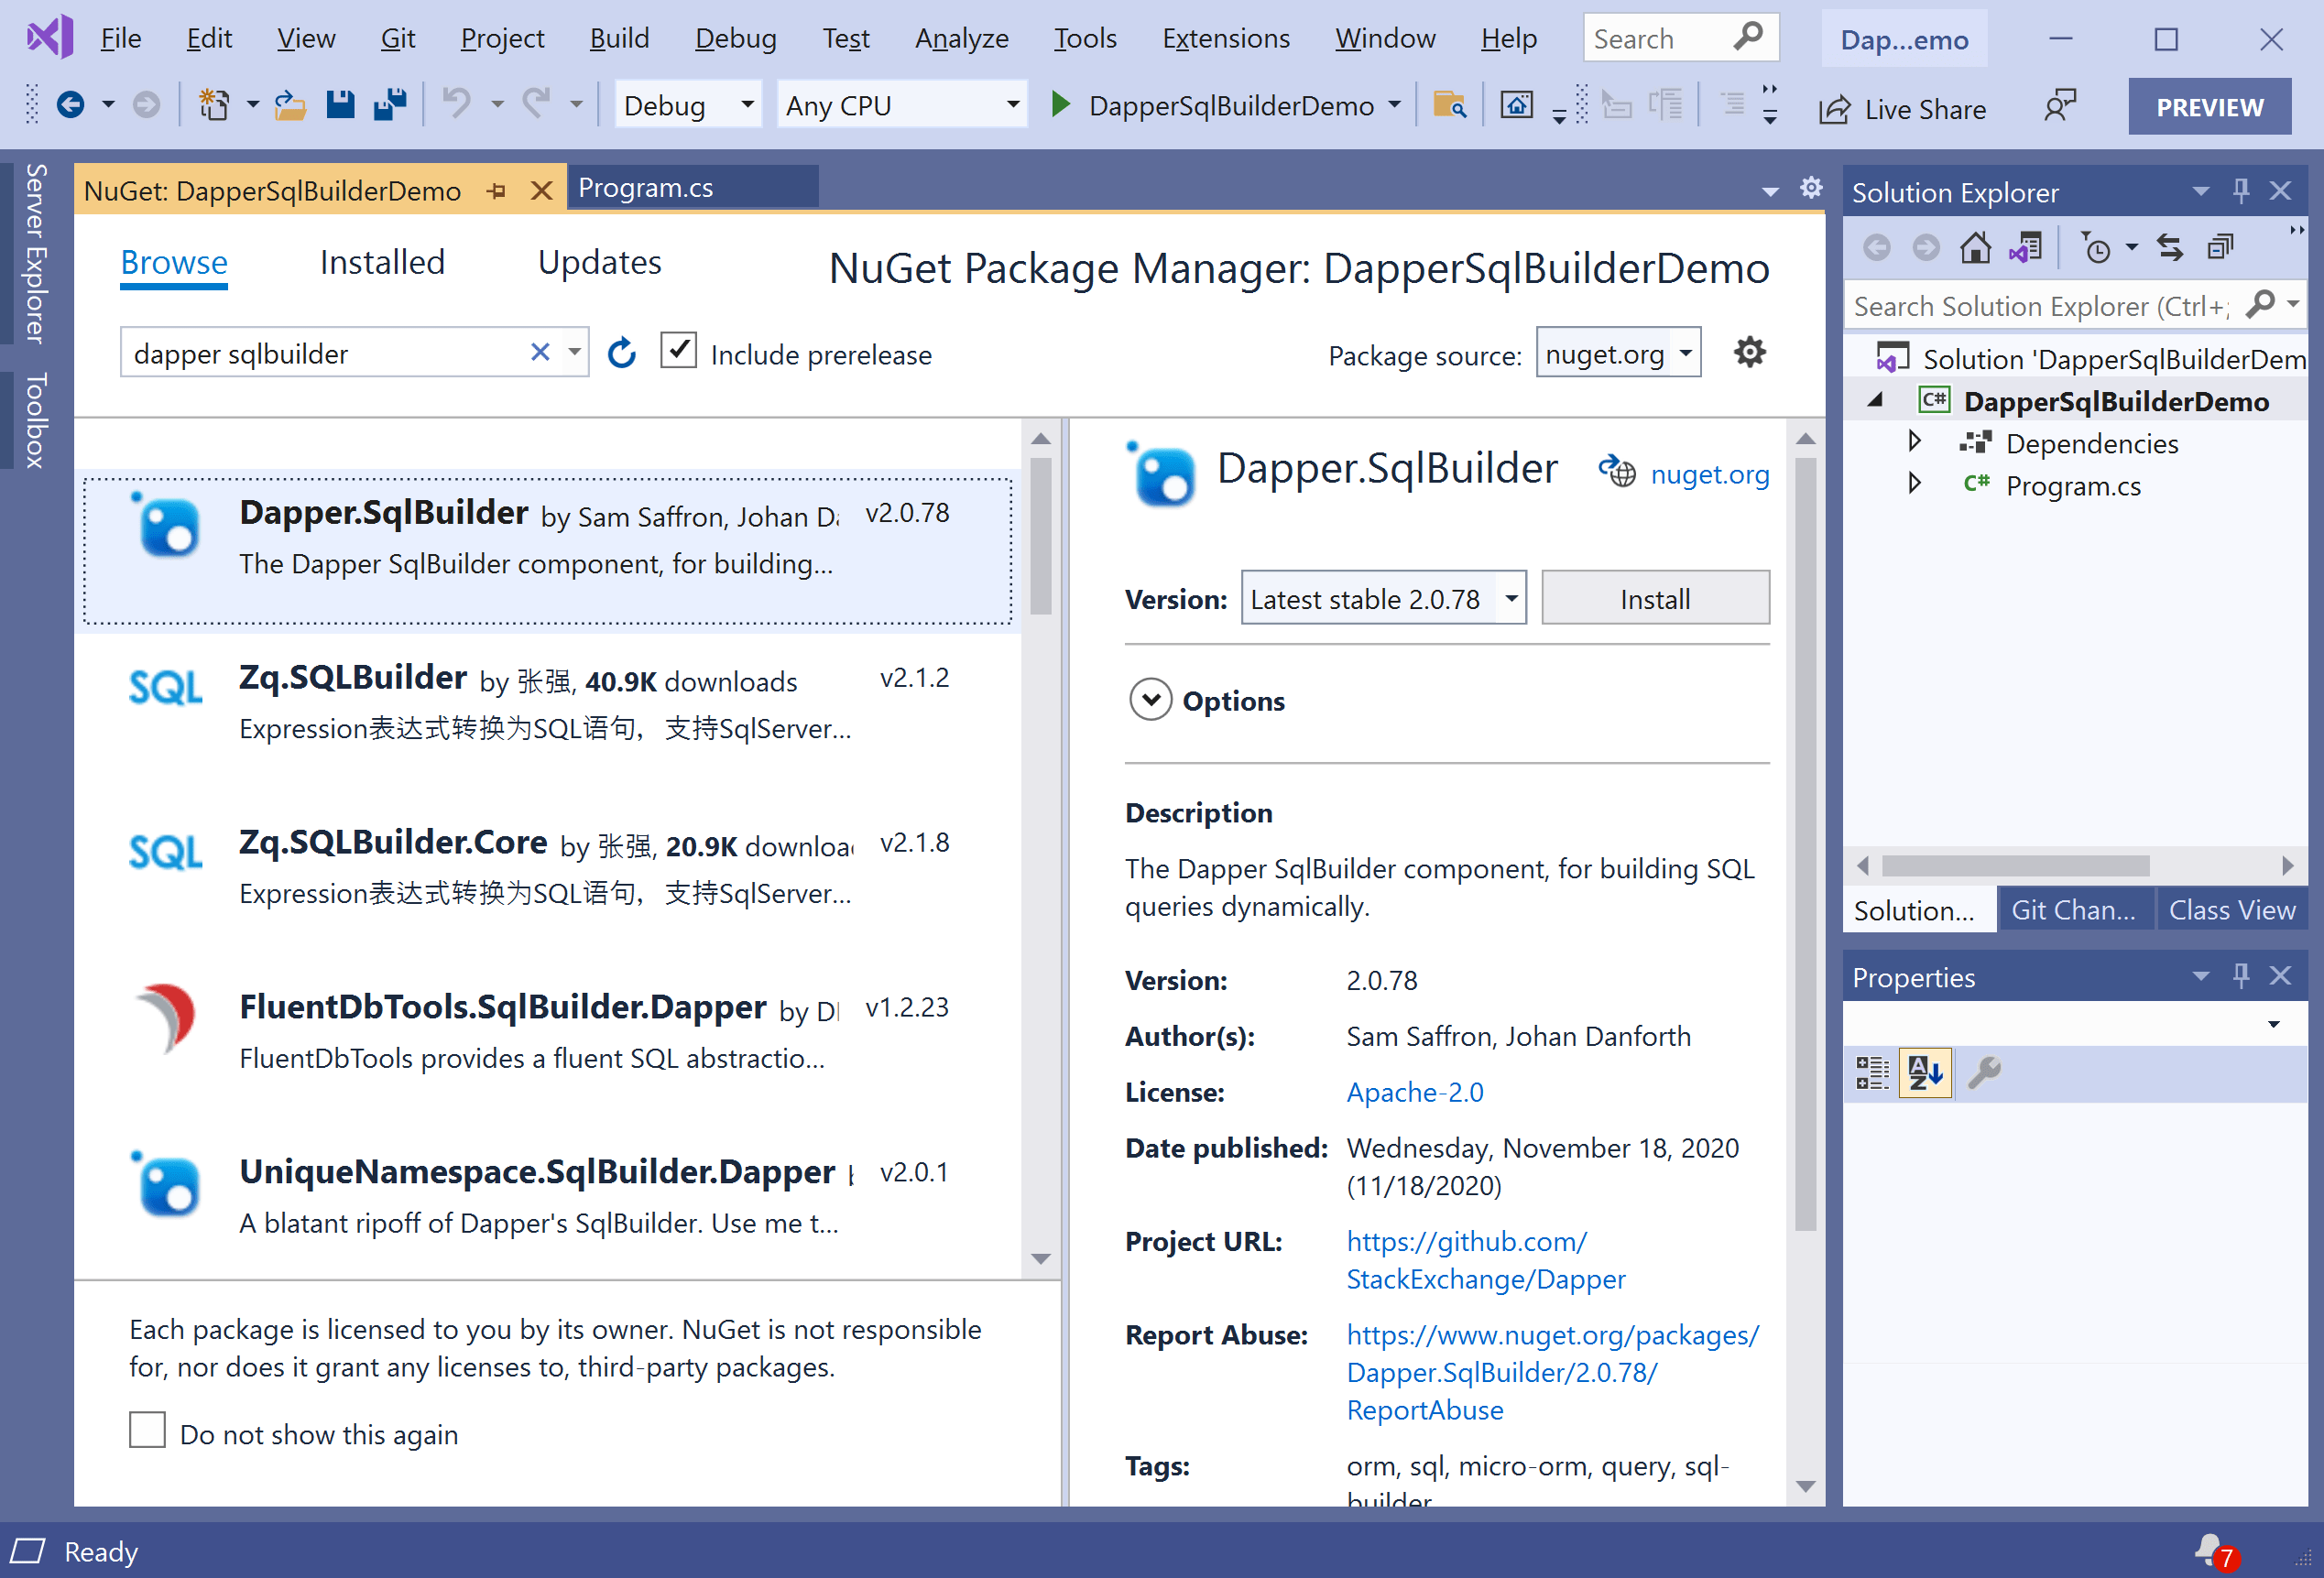The height and width of the screenshot is (1578, 2324).
Task: Open the Git menu
Action: (x=397, y=38)
